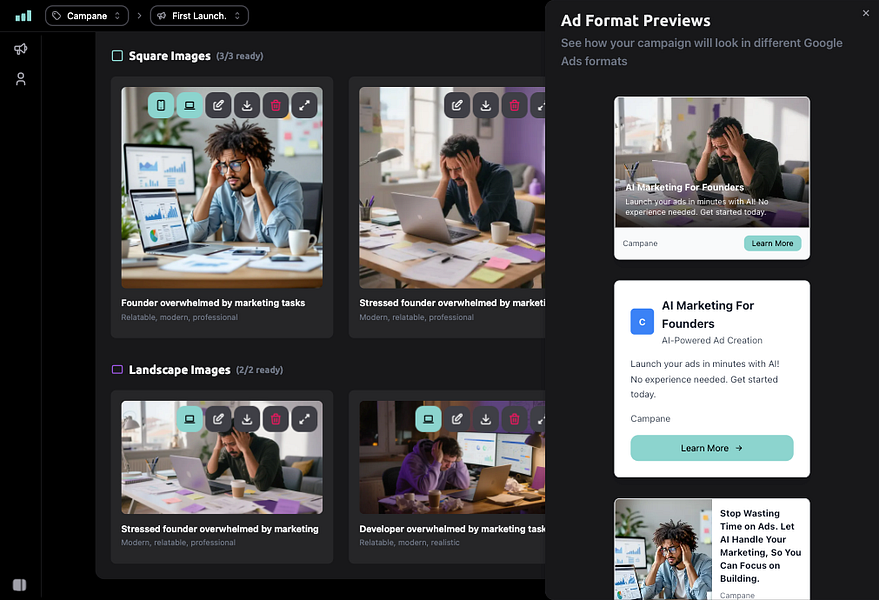Image resolution: width=879 pixels, height=600 pixels.
Task: Click Learn More in image ad preview
Action: tap(772, 243)
